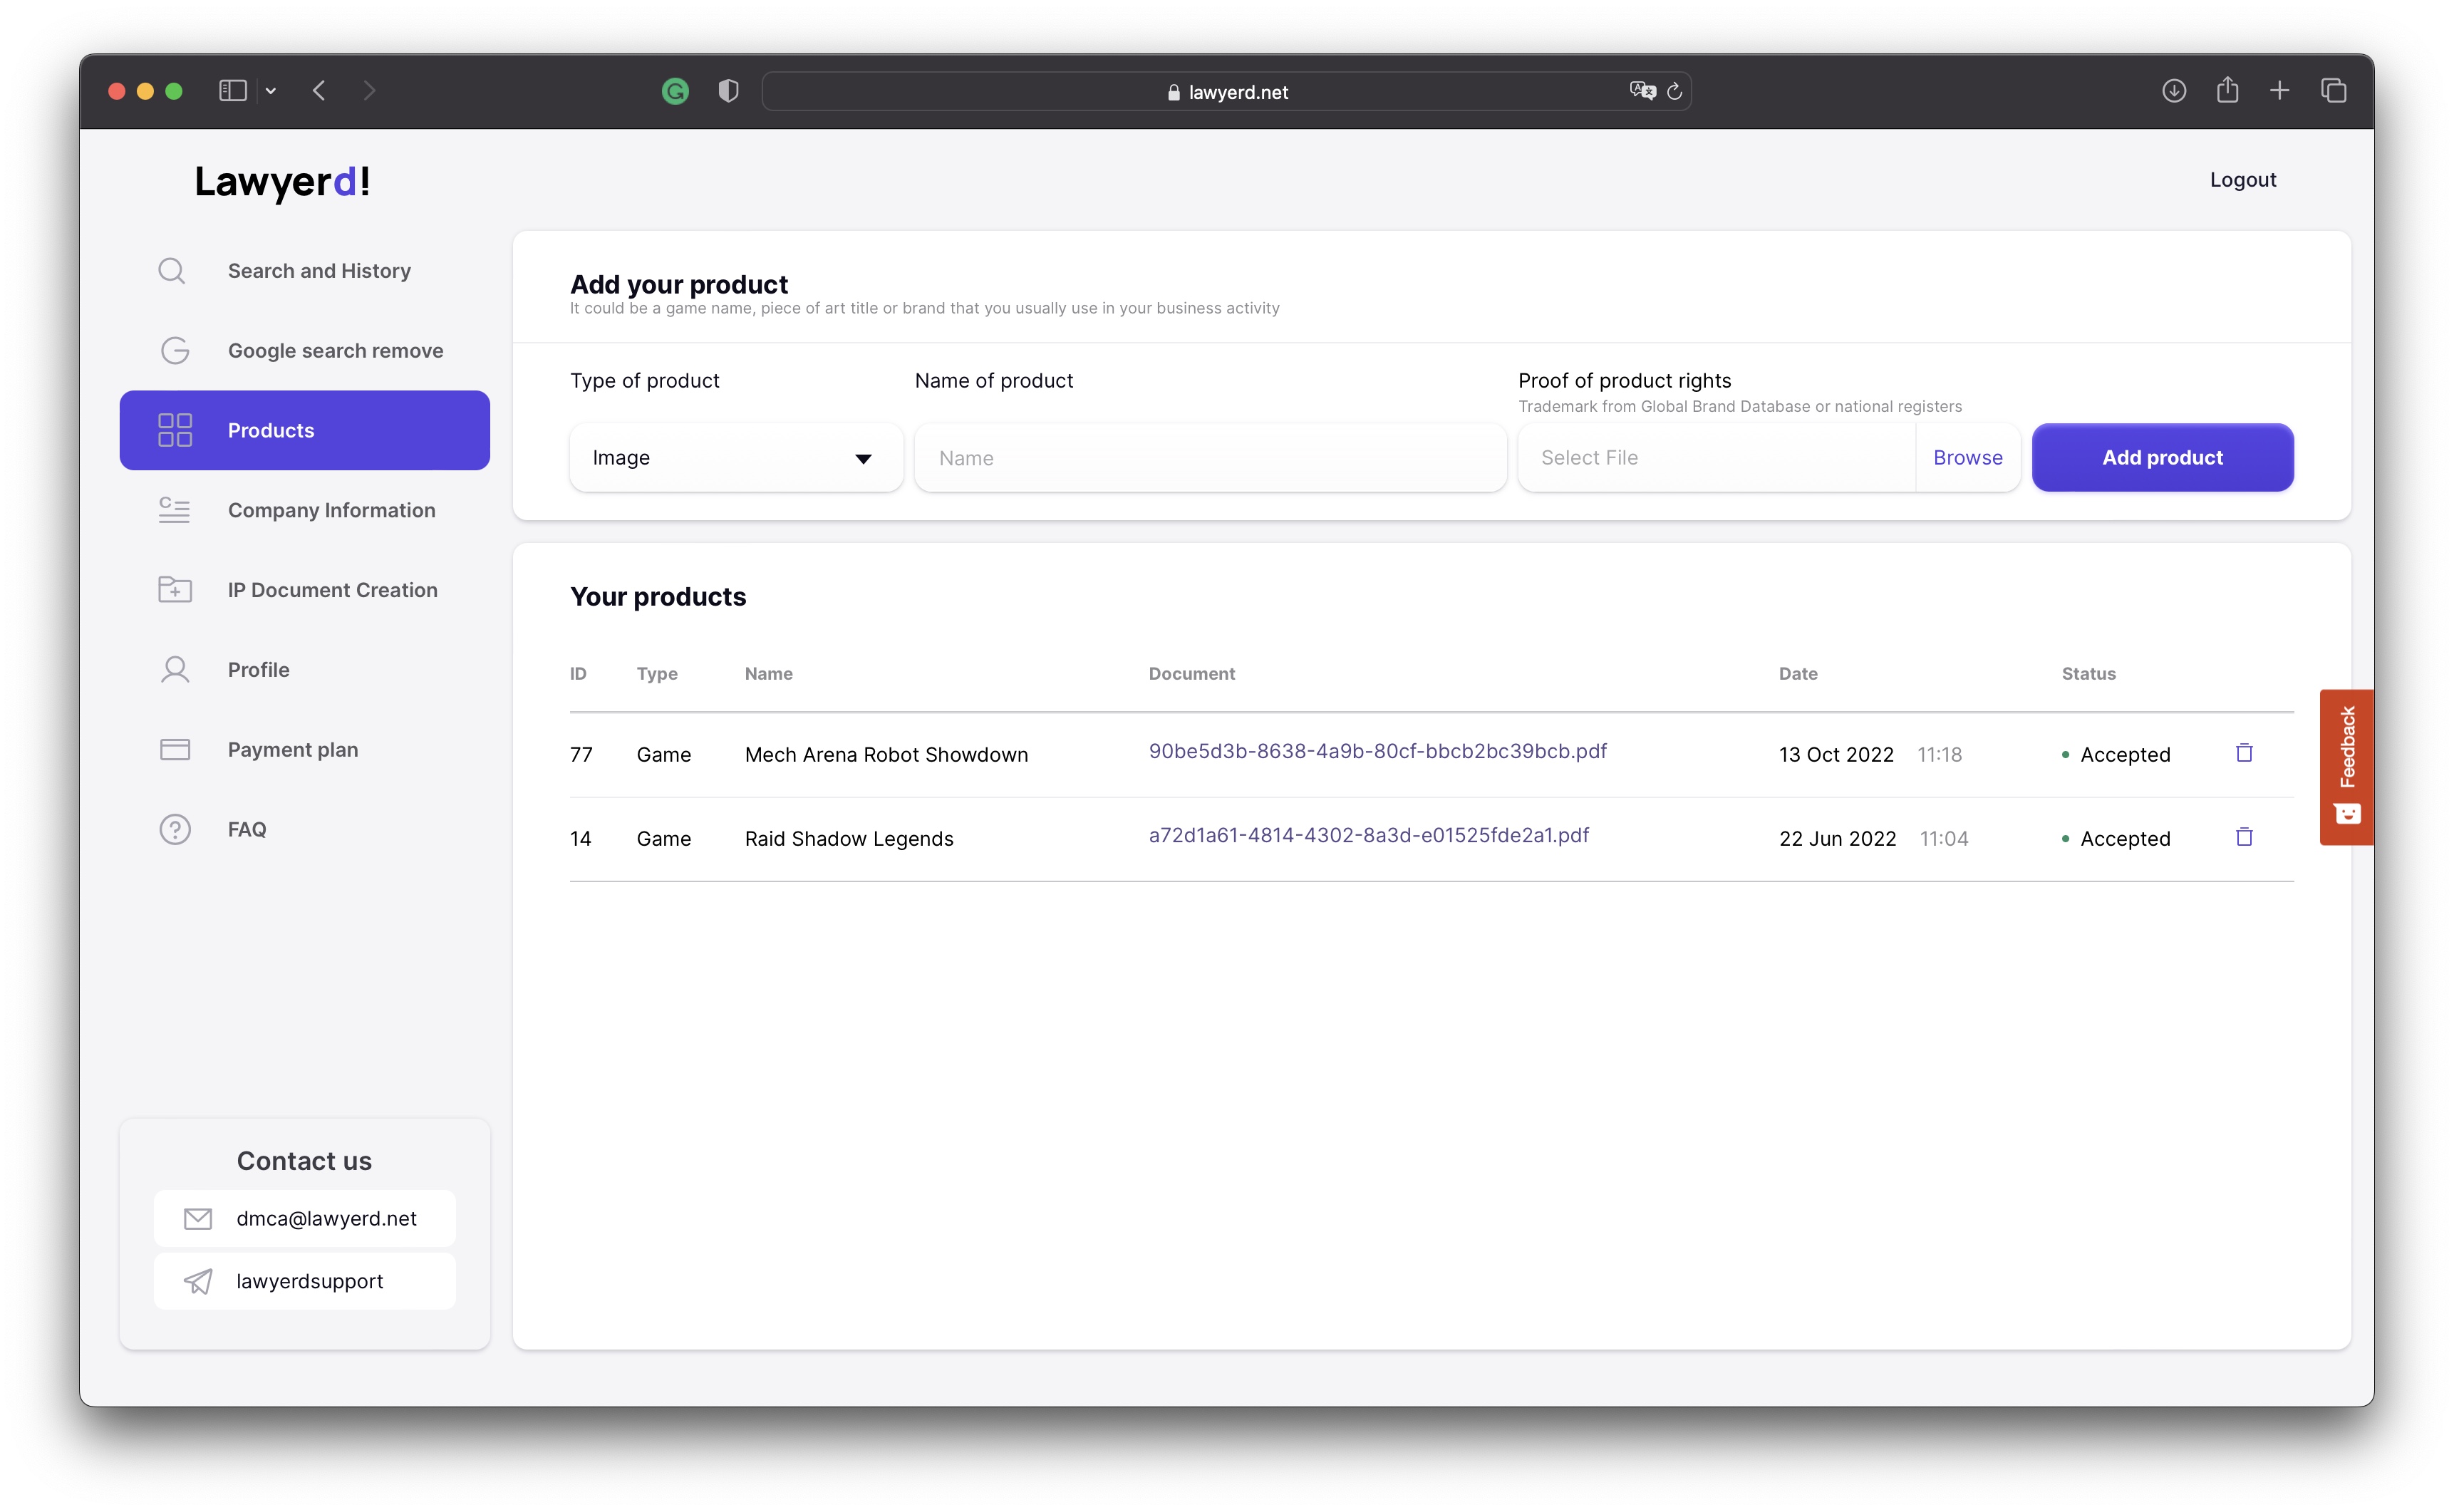Select the IP Document Creation folder icon
The image size is (2454, 1512).
click(x=174, y=590)
